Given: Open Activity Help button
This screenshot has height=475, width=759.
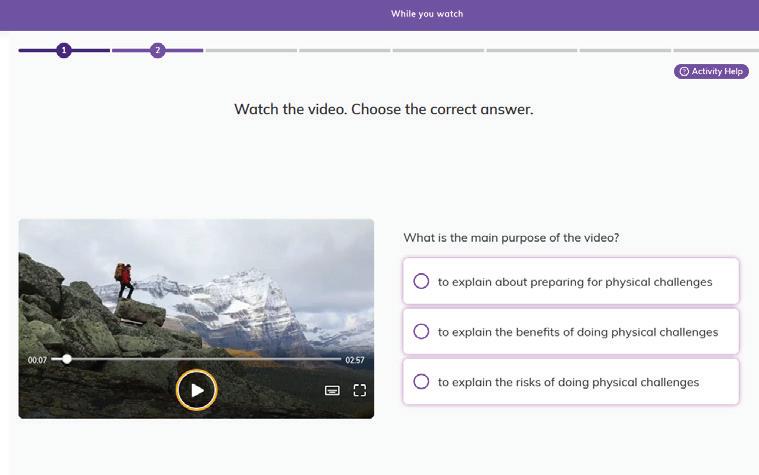Looking at the screenshot, I should (x=711, y=72).
